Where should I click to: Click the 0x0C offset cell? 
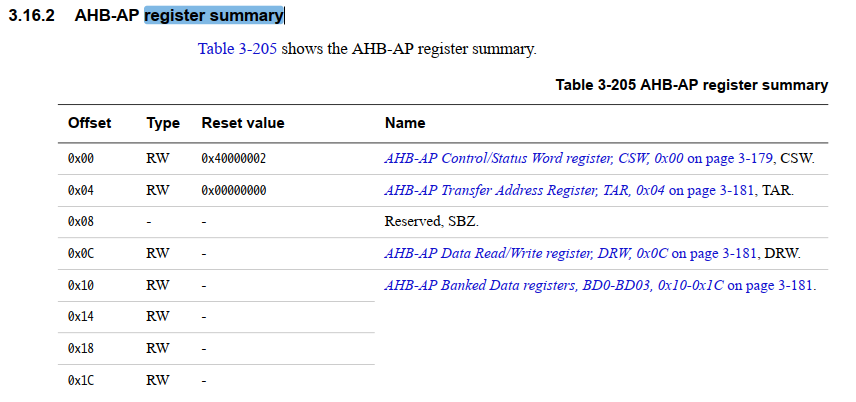[x=80, y=254]
